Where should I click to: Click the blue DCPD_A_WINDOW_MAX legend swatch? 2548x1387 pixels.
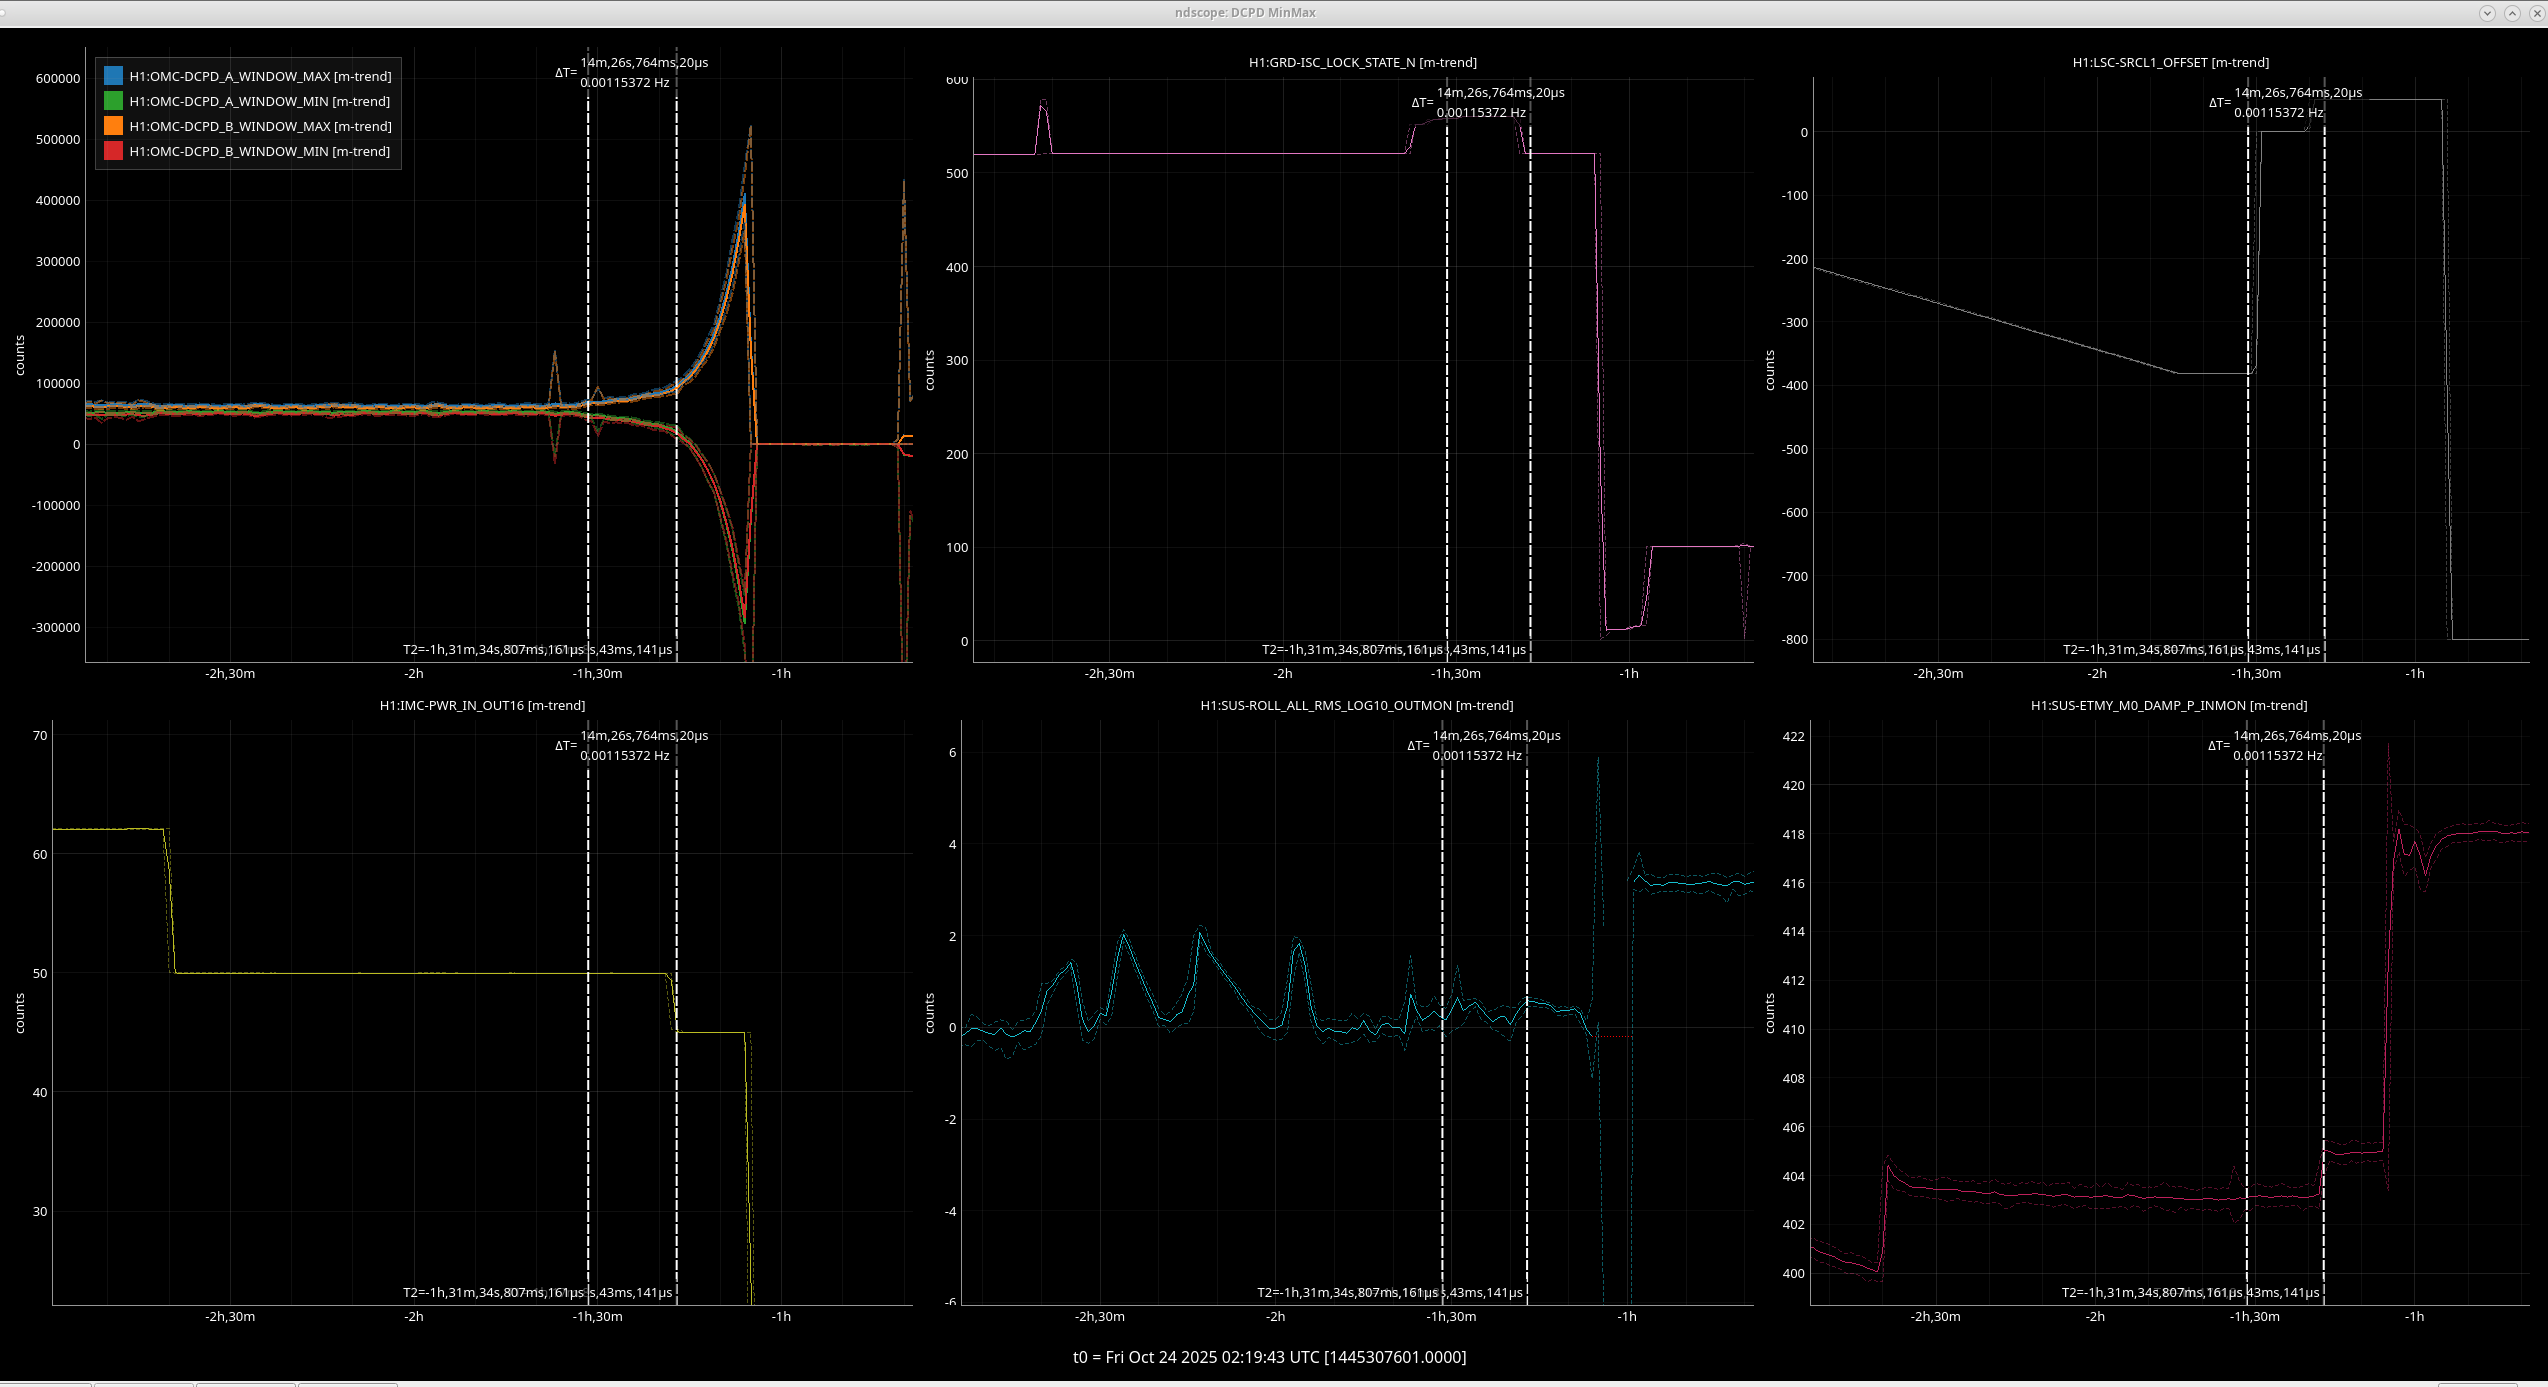click(113, 76)
